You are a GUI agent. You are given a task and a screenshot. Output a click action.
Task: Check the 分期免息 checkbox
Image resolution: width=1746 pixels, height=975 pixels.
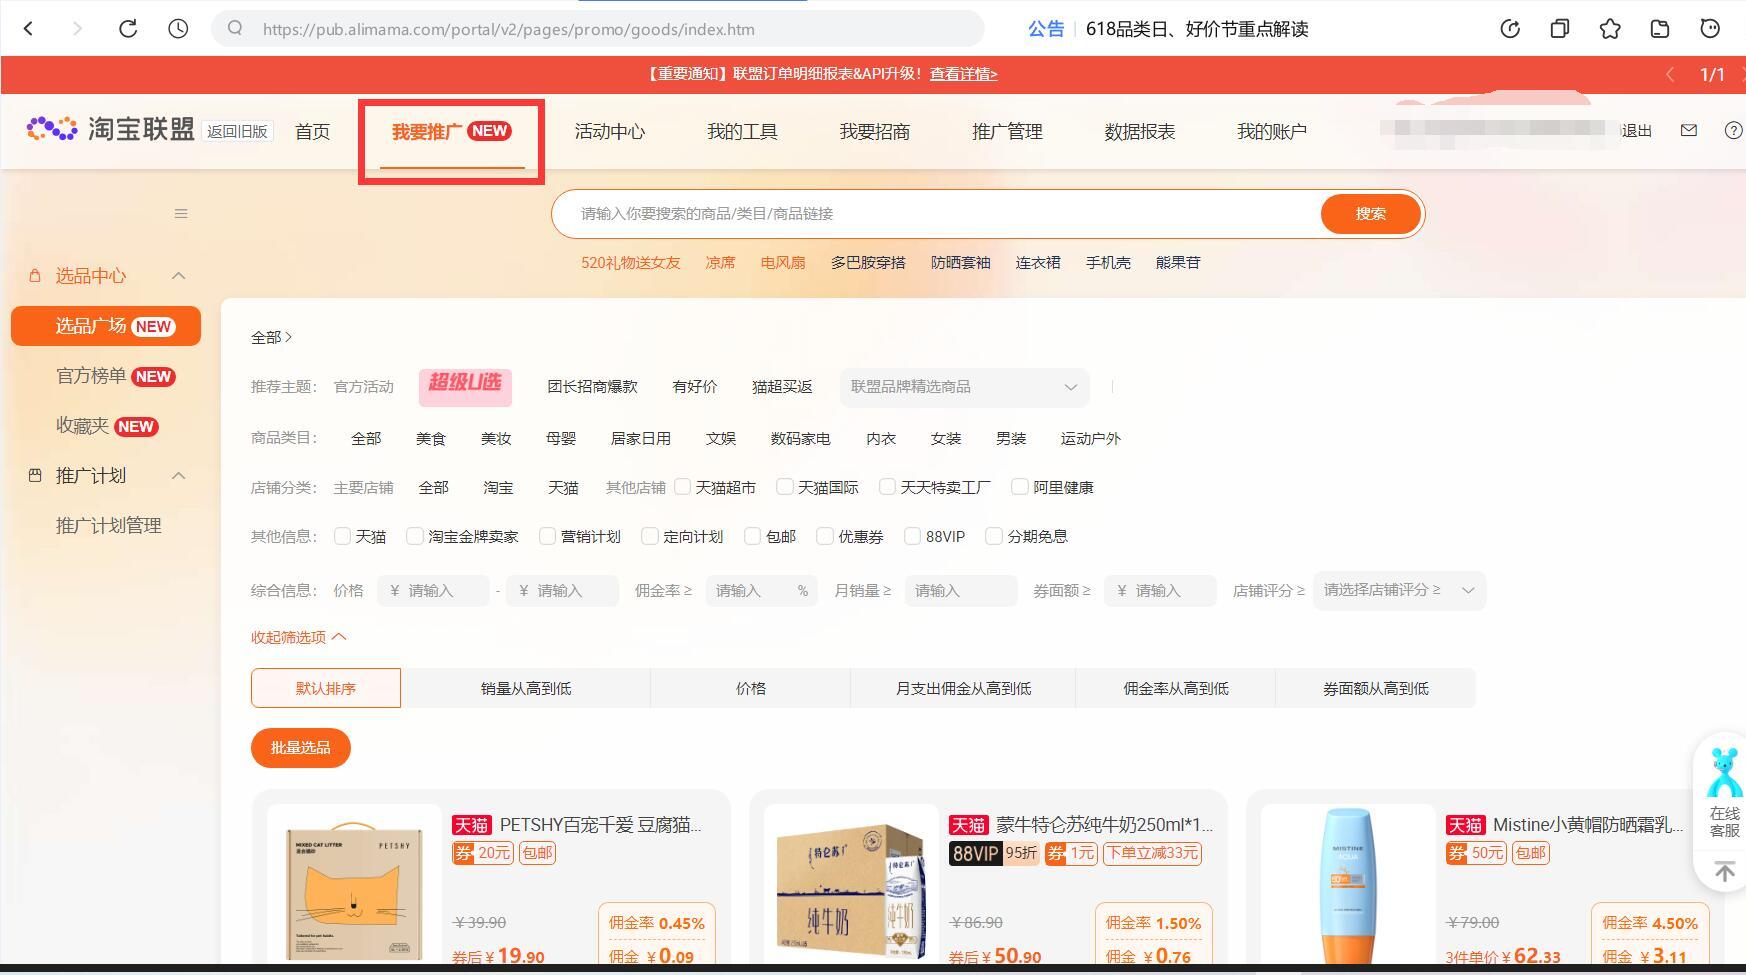(994, 536)
